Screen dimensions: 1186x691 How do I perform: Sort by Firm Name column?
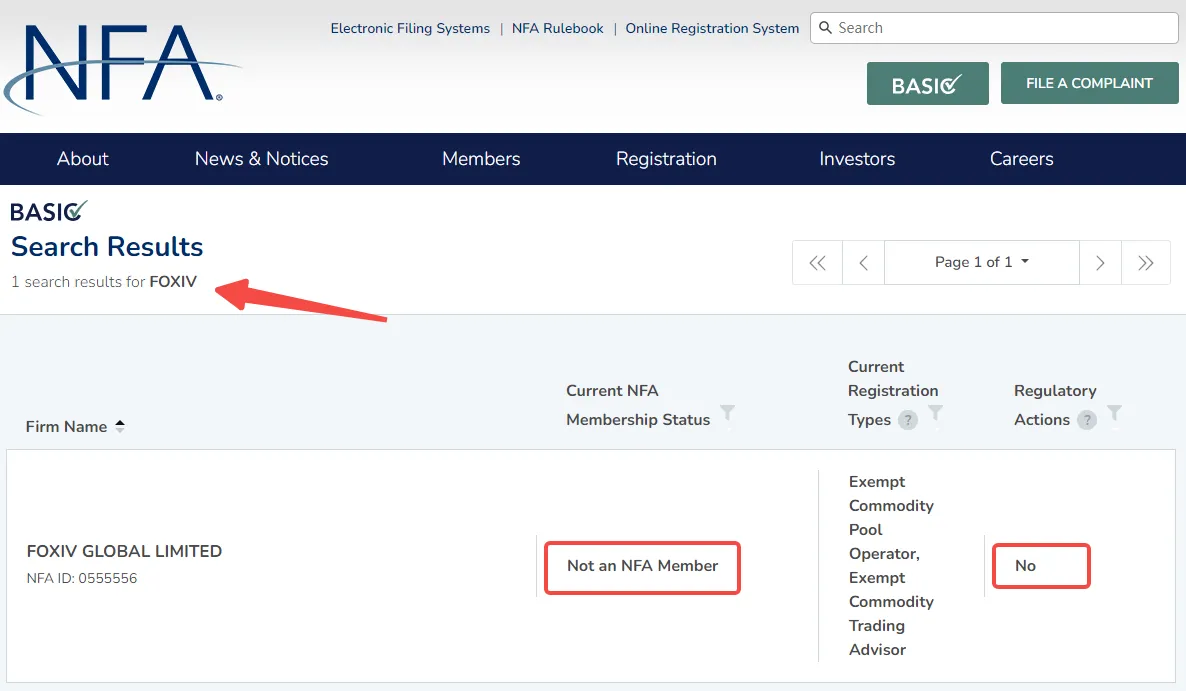(120, 426)
